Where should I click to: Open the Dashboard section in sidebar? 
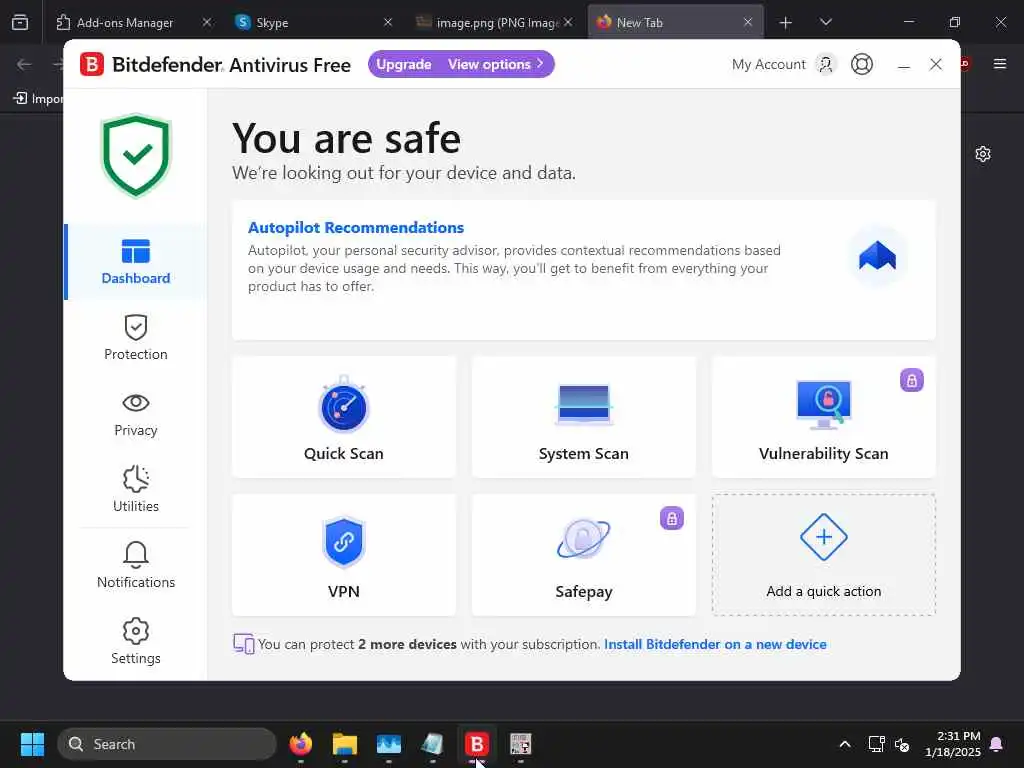(x=136, y=262)
